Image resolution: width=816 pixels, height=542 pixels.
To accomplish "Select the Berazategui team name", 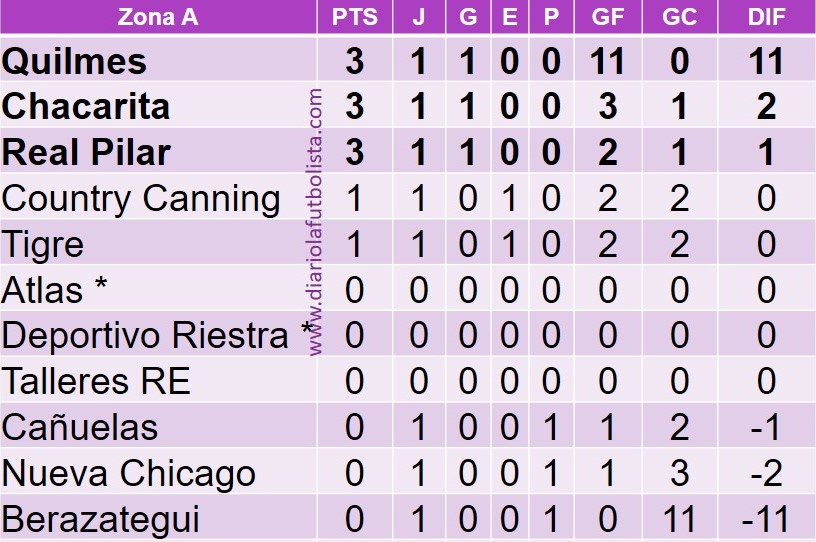I will click(x=101, y=520).
